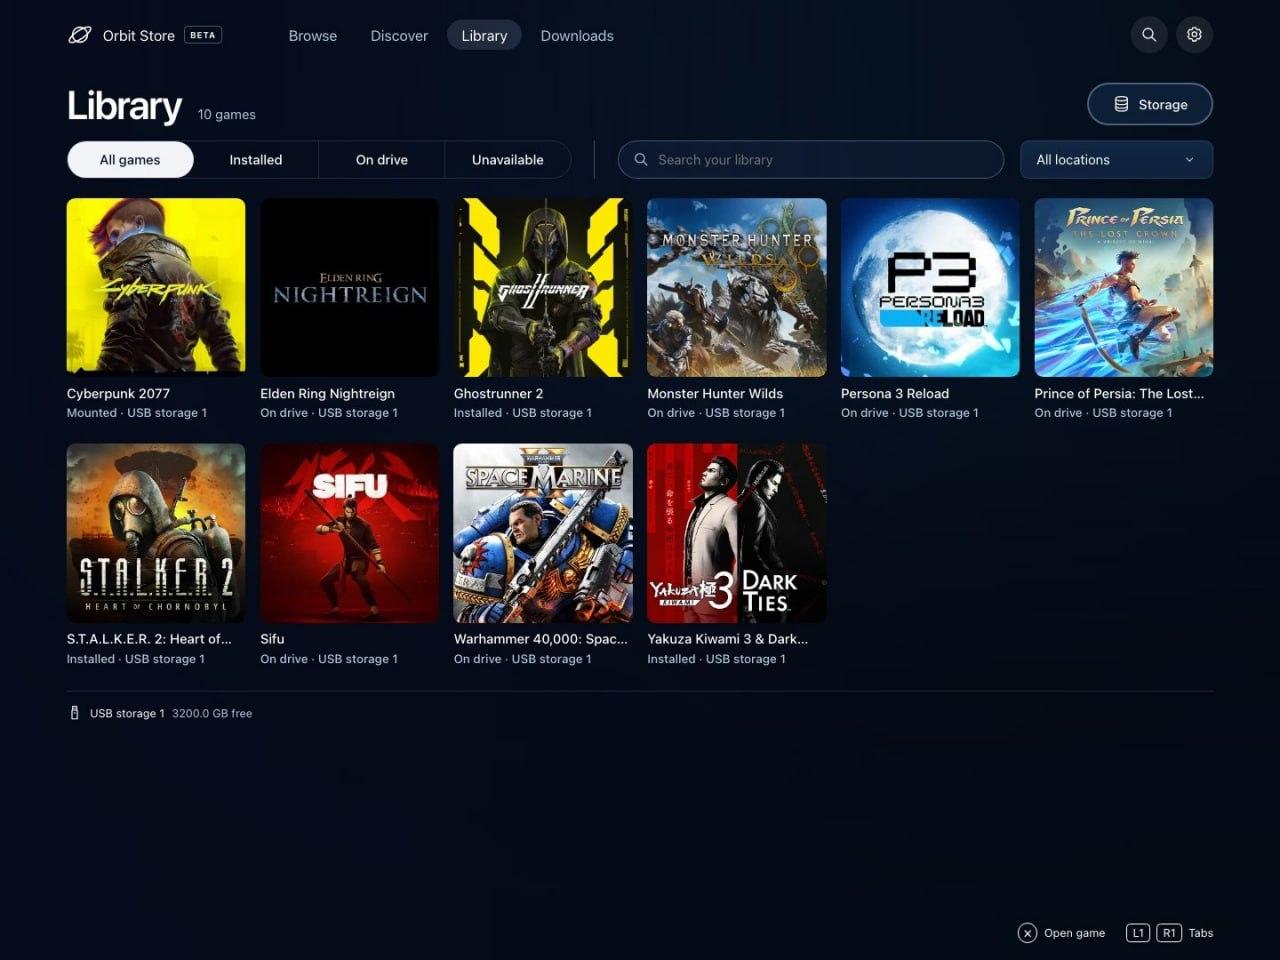The width and height of the screenshot is (1280, 960).
Task: Click "S.T.A.L.K.E.R. 2: Heart of..." title
Action: (149, 639)
